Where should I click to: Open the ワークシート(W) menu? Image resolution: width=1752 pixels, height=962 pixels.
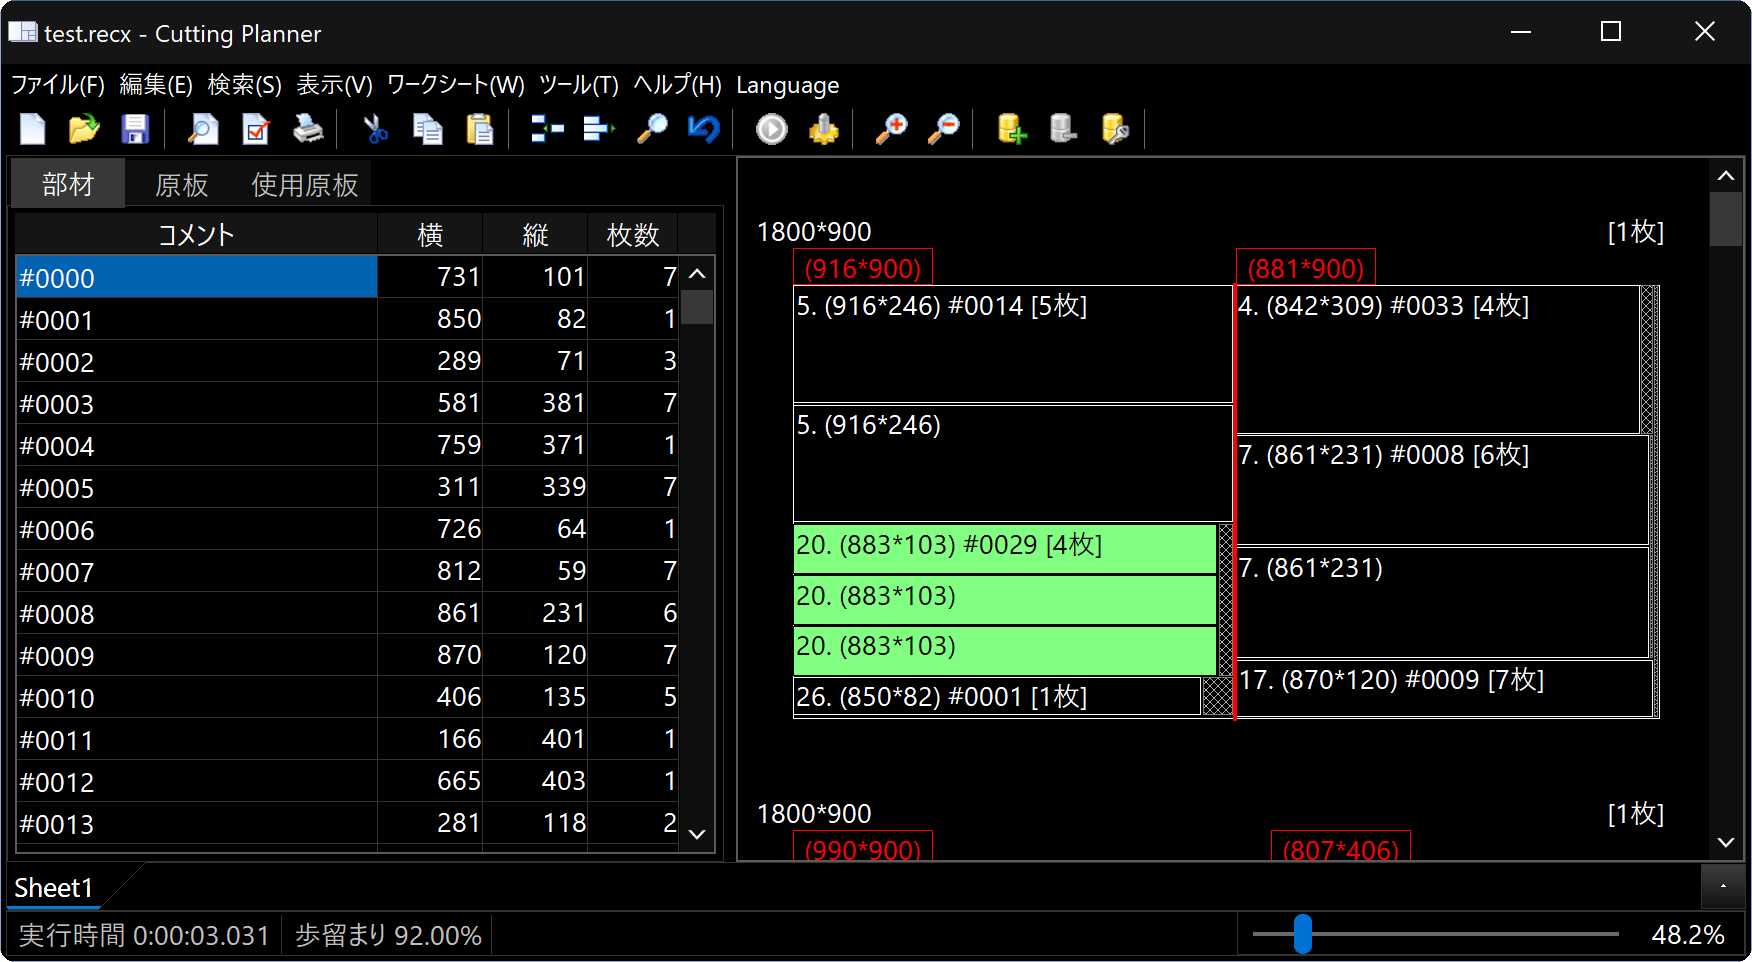(456, 85)
